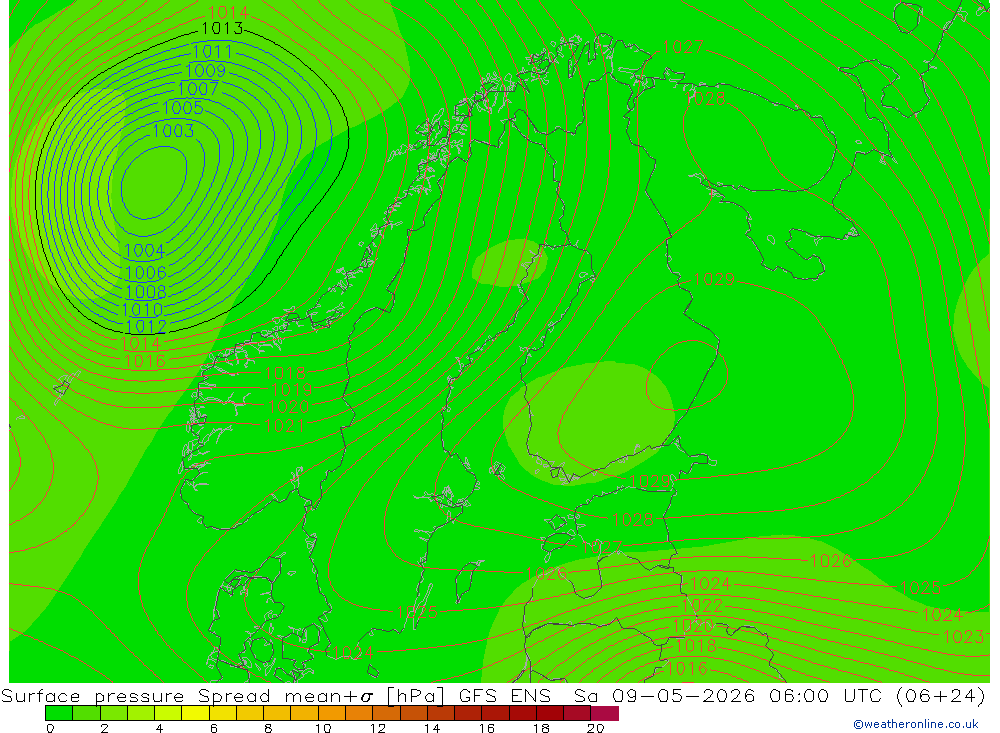Click the "GFS ENS" model label
This screenshot has width=1000, height=733.
coord(504,695)
